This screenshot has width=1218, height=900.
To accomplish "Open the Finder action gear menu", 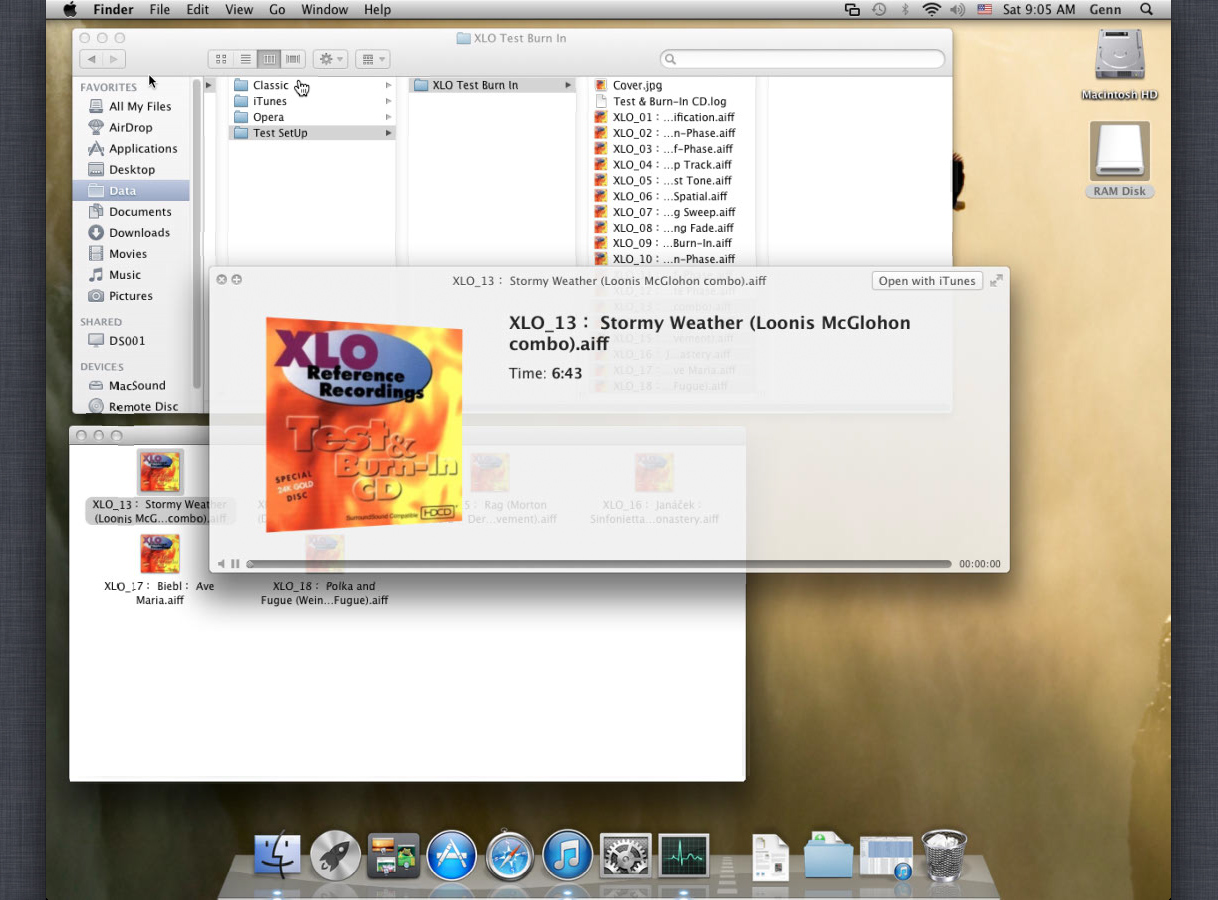I will point(330,59).
